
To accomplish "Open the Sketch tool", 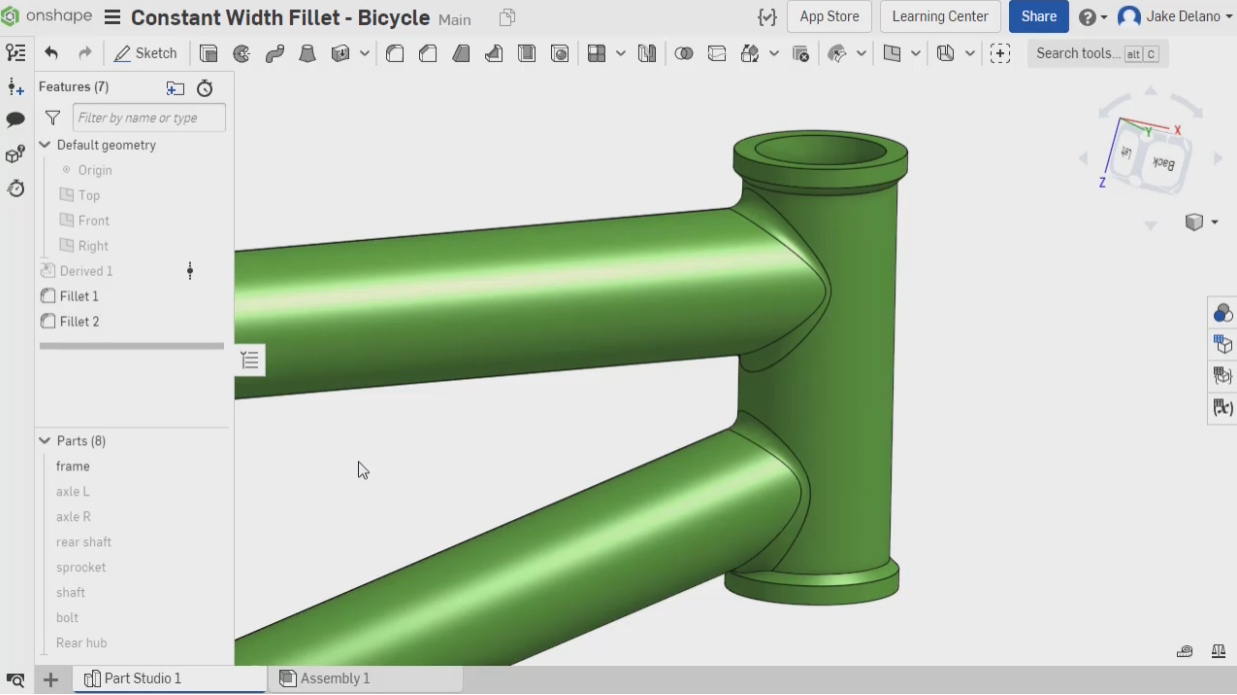I will coord(145,54).
